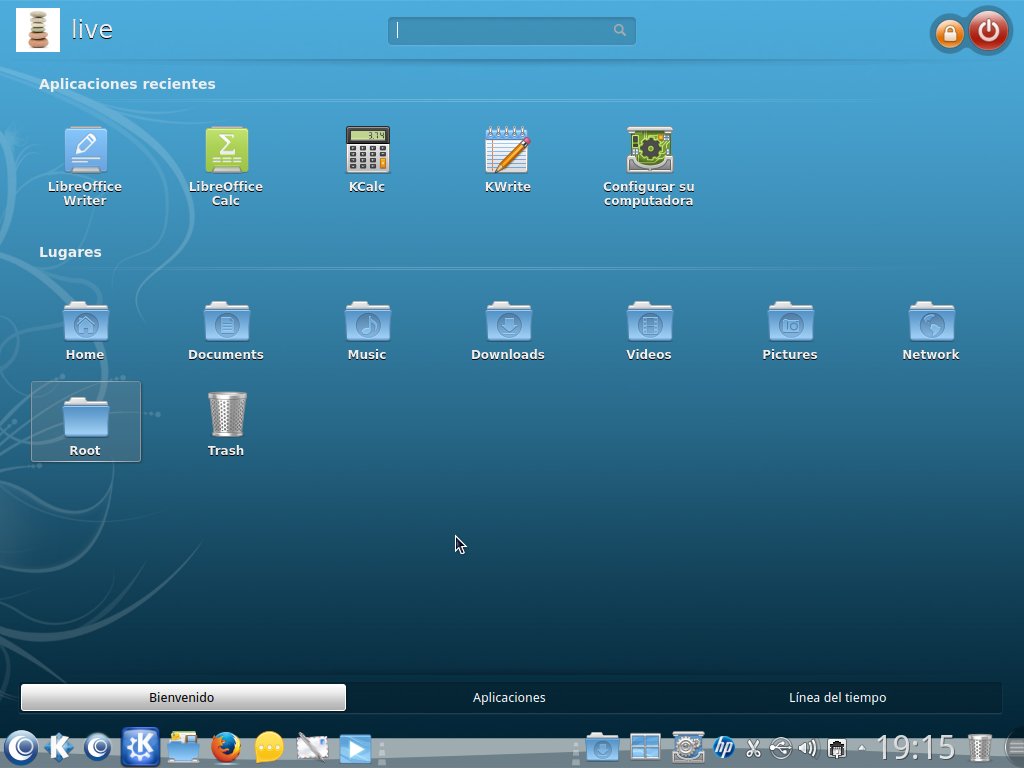
Task: Open the Network folder
Action: point(931,331)
